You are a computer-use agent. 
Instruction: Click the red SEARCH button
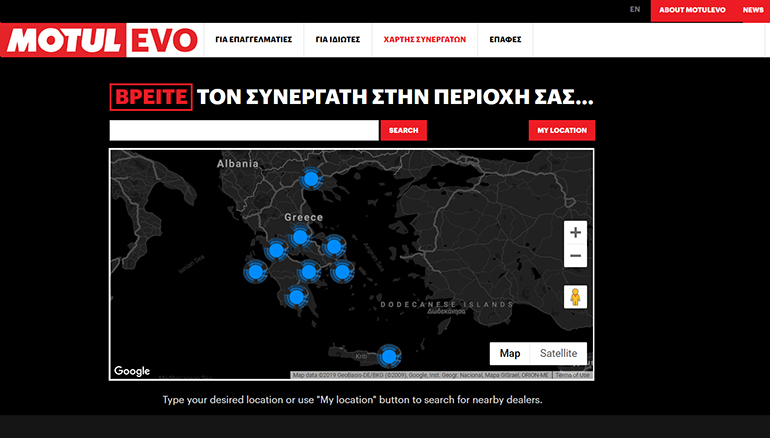click(x=404, y=131)
